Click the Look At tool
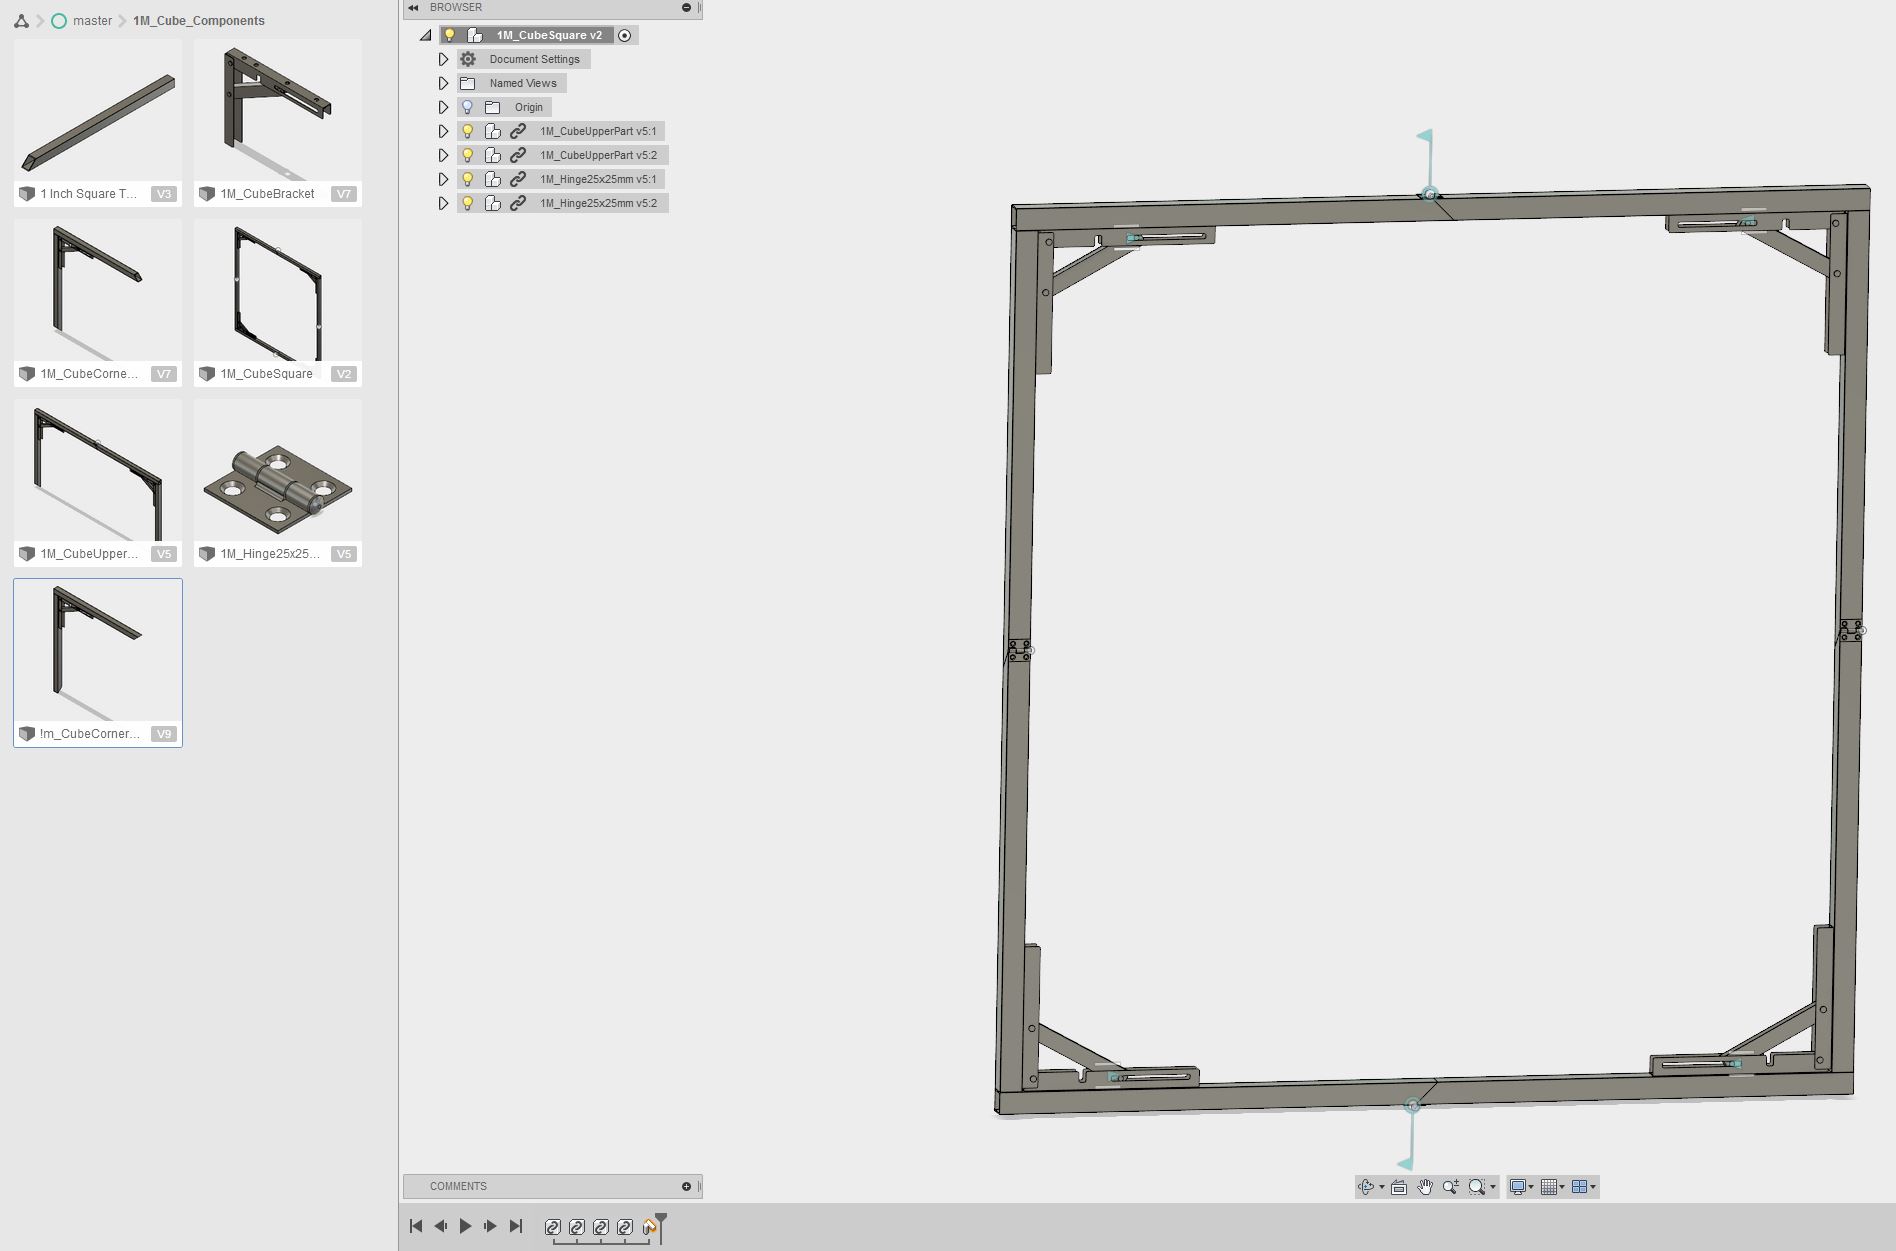This screenshot has width=1896, height=1251. (x=1398, y=1187)
